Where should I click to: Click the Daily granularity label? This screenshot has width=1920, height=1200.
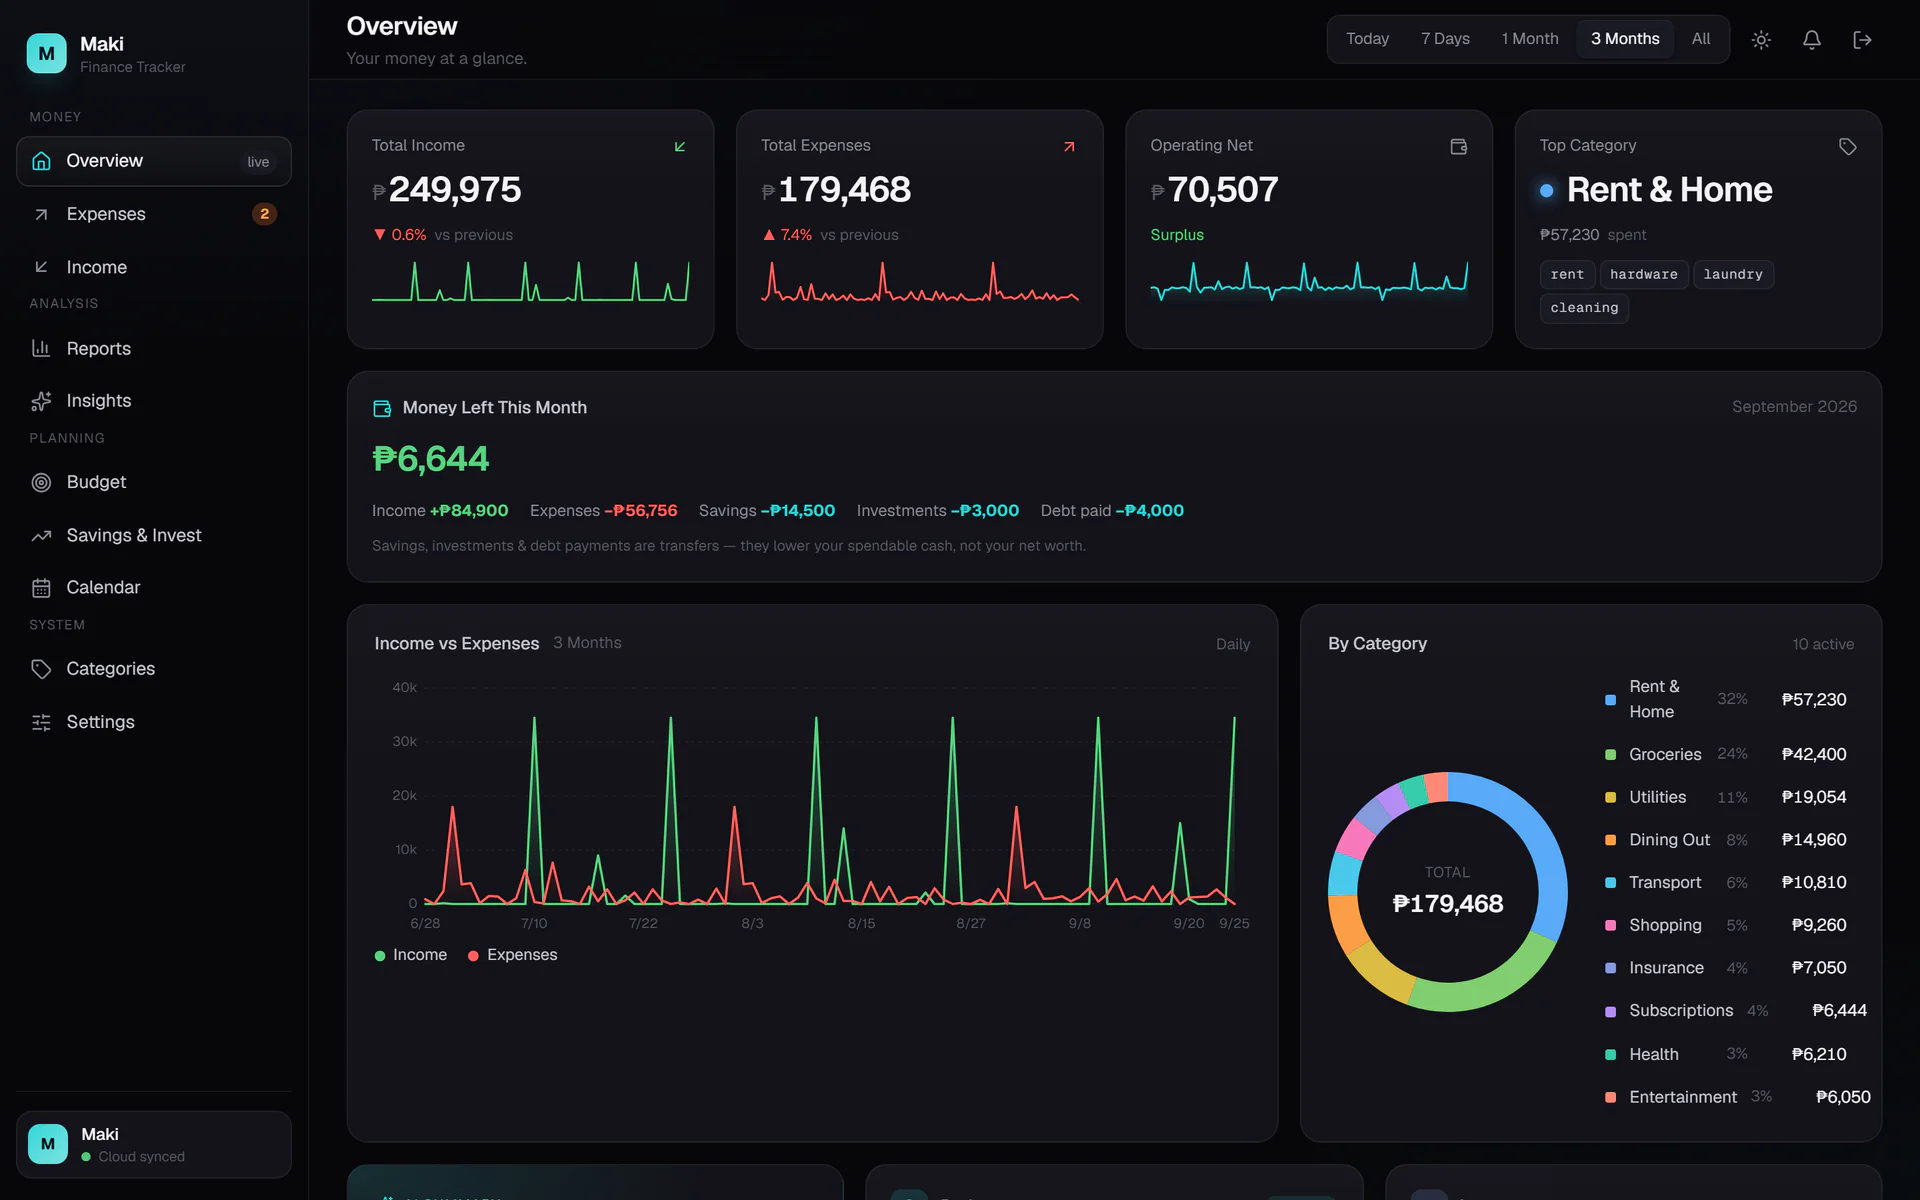[1233, 644]
